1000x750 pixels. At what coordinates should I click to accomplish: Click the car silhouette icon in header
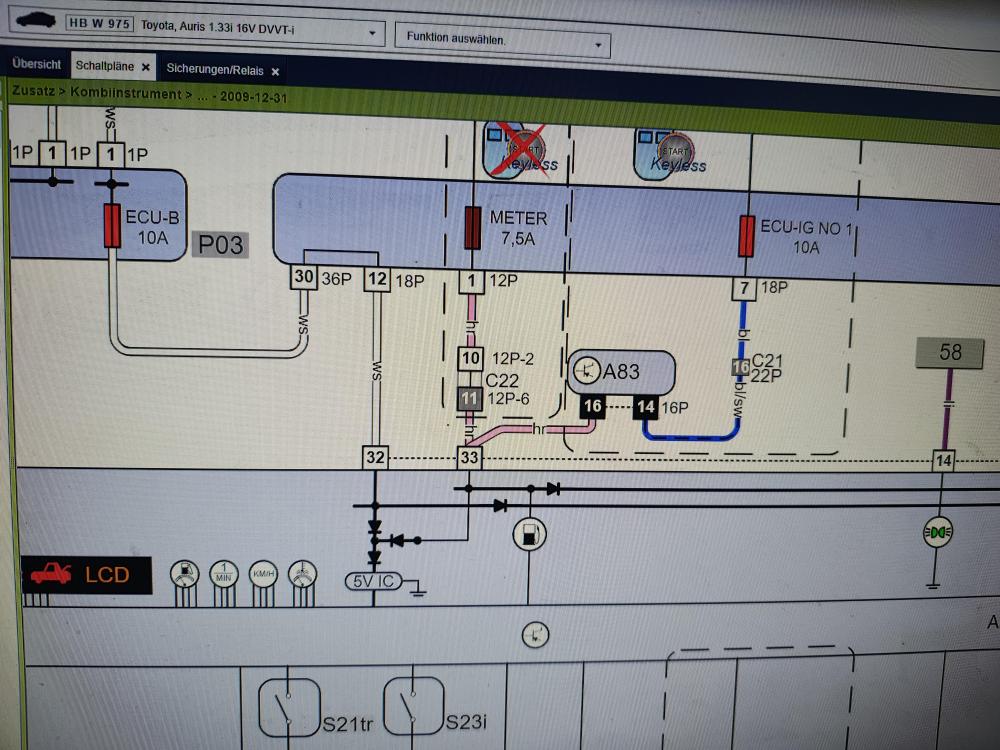click(36, 20)
